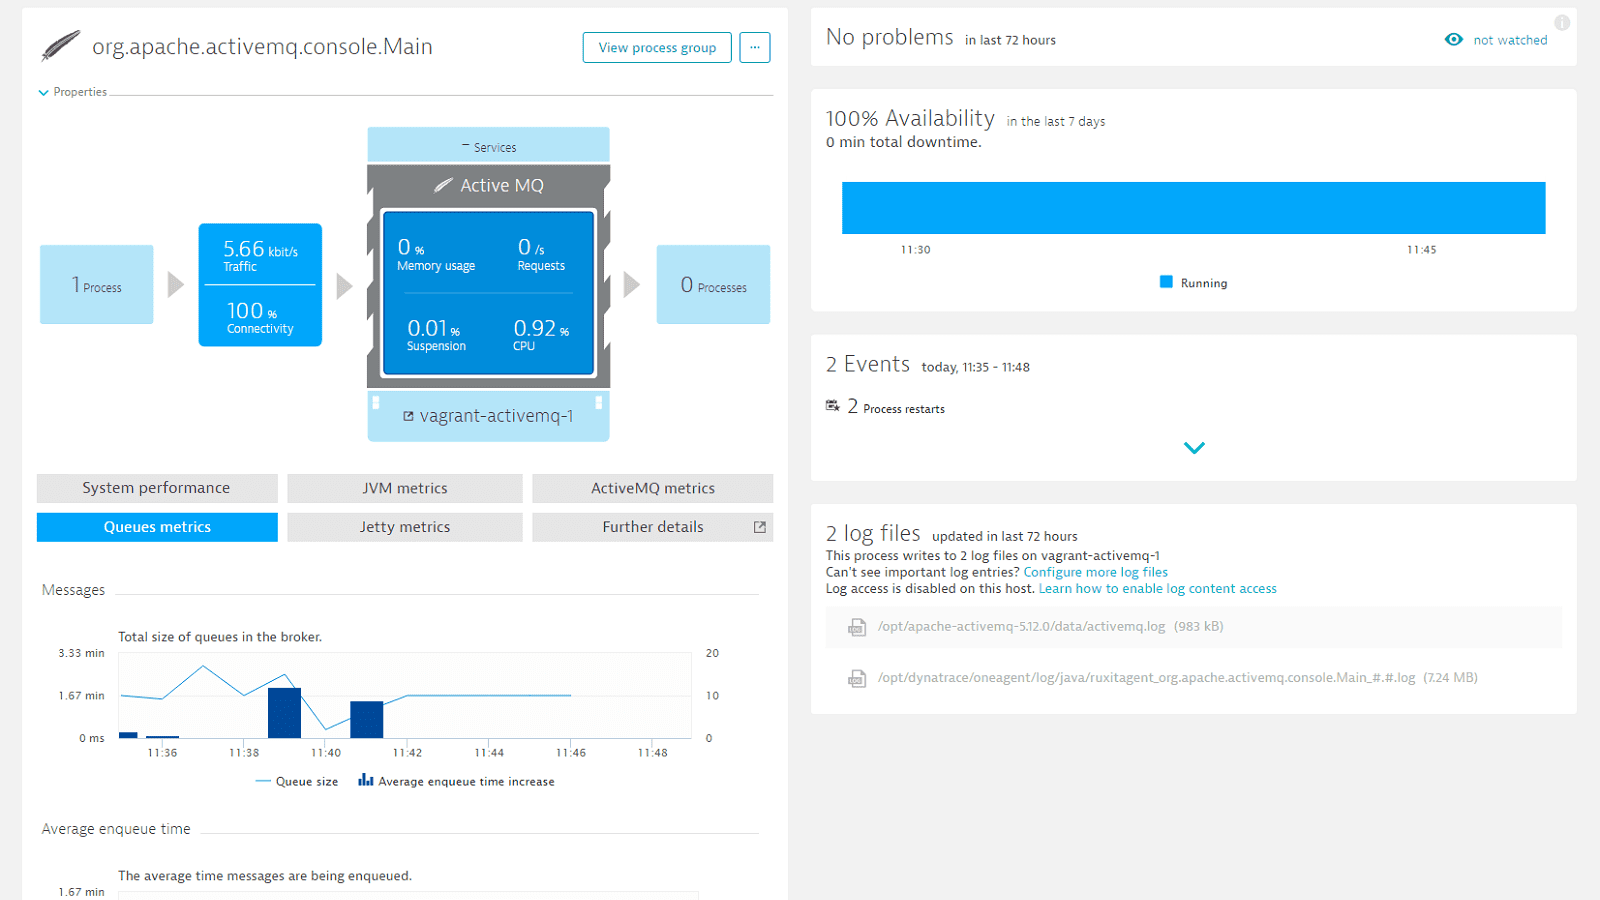
Task: Click the ruxitagent log file icon
Action: click(x=857, y=678)
